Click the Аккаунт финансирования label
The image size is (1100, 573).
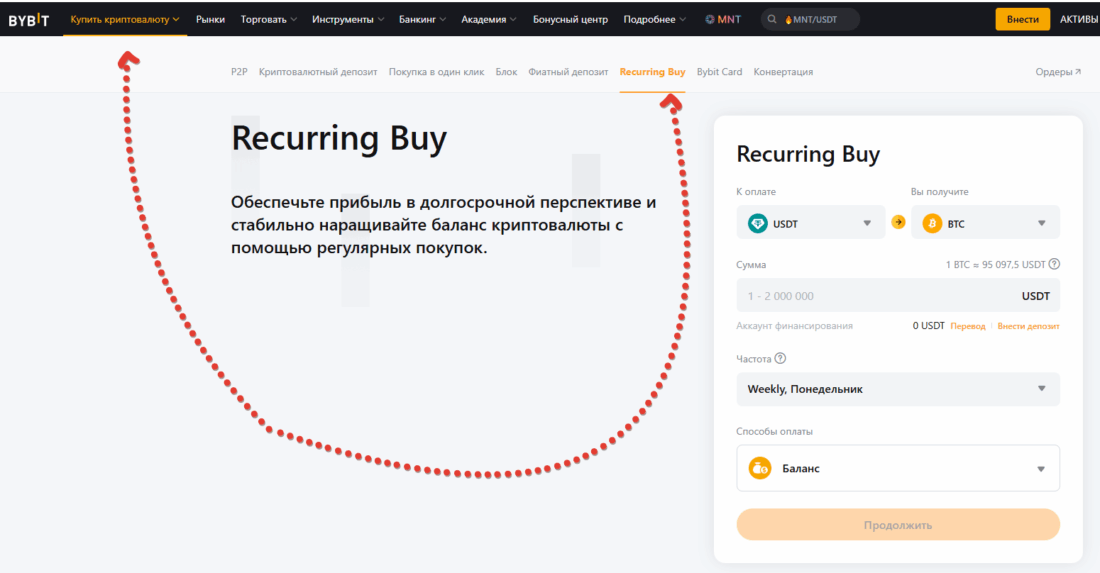794,326
